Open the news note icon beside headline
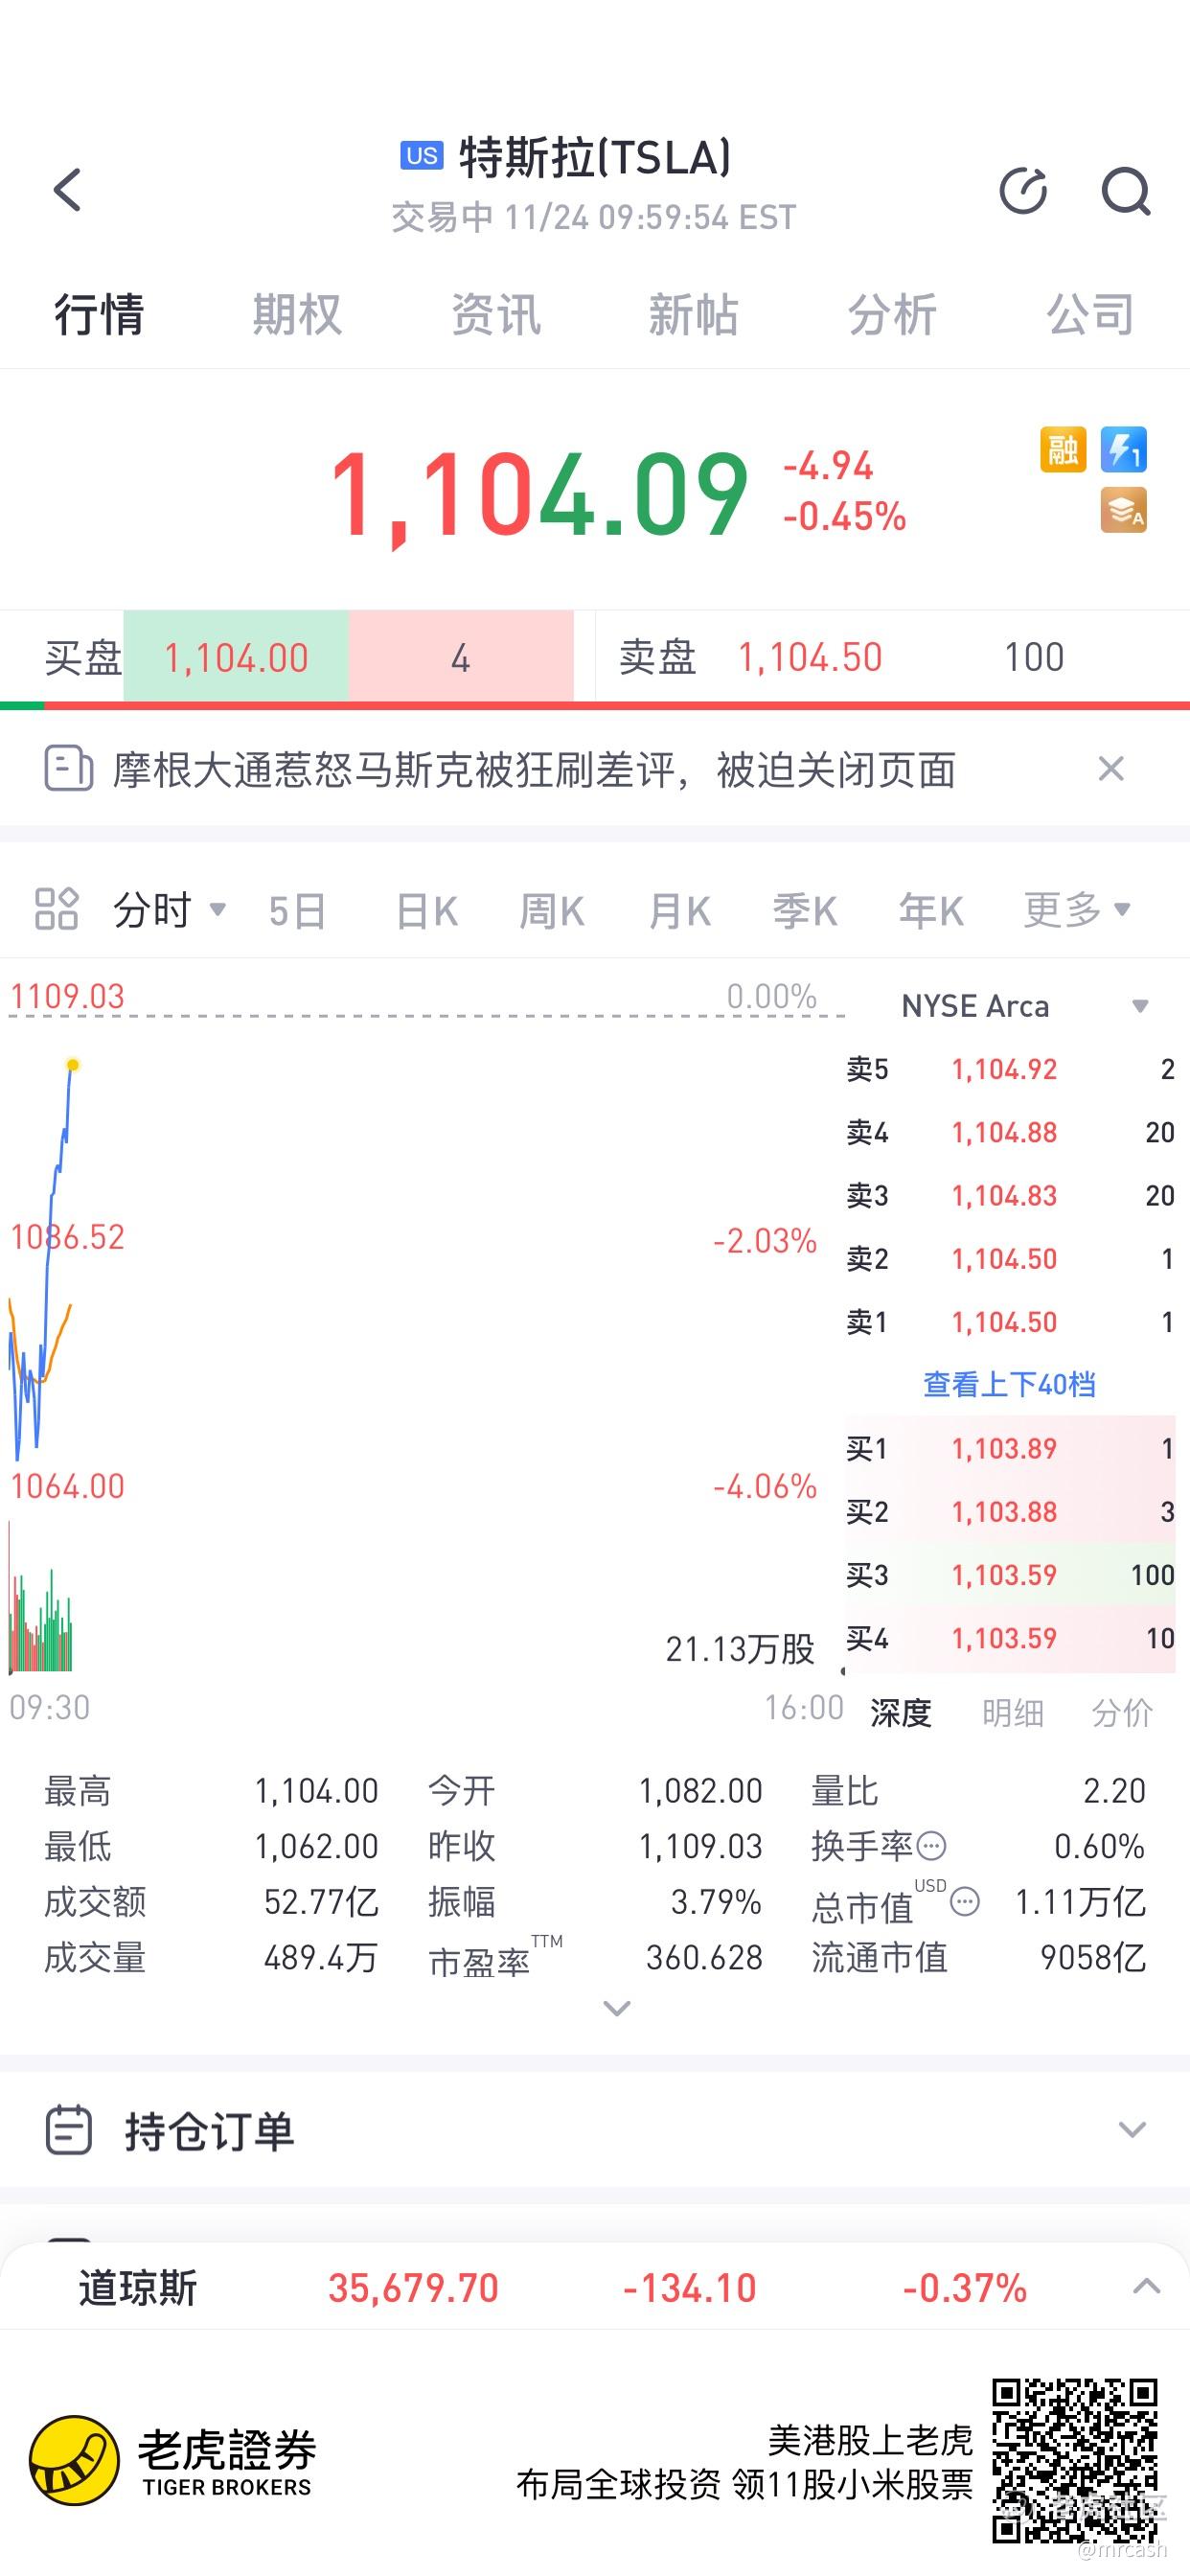 tap(69, 769)
